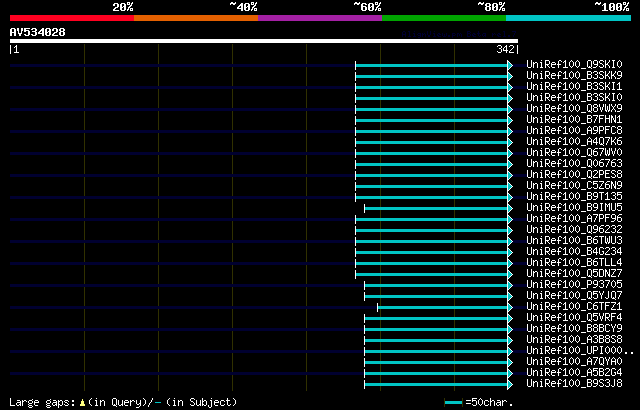Click the cyan ~100% identity color band
This screenshot has width=640, height=410.
click(x=569, y=18)
